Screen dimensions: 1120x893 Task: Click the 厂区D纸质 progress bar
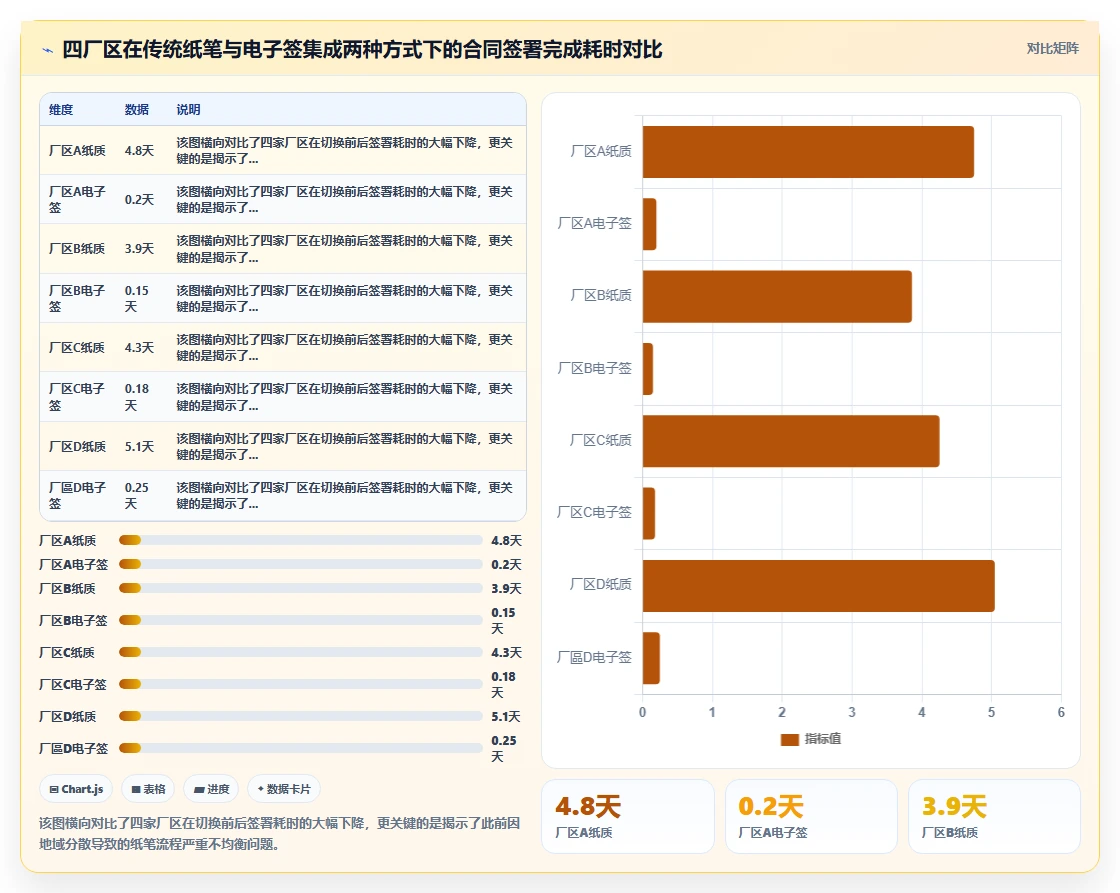301,716
